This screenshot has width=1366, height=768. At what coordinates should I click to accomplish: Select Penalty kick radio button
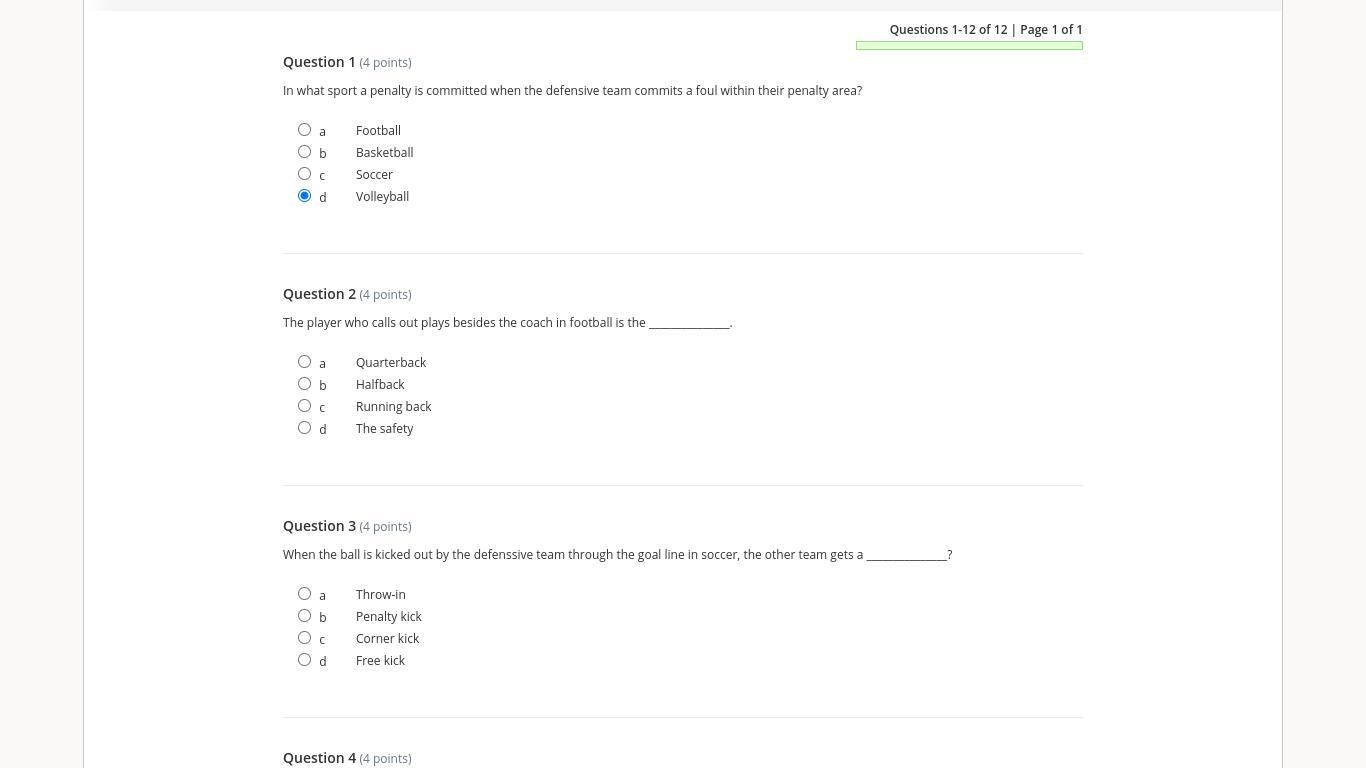click(x=304, y=616)
